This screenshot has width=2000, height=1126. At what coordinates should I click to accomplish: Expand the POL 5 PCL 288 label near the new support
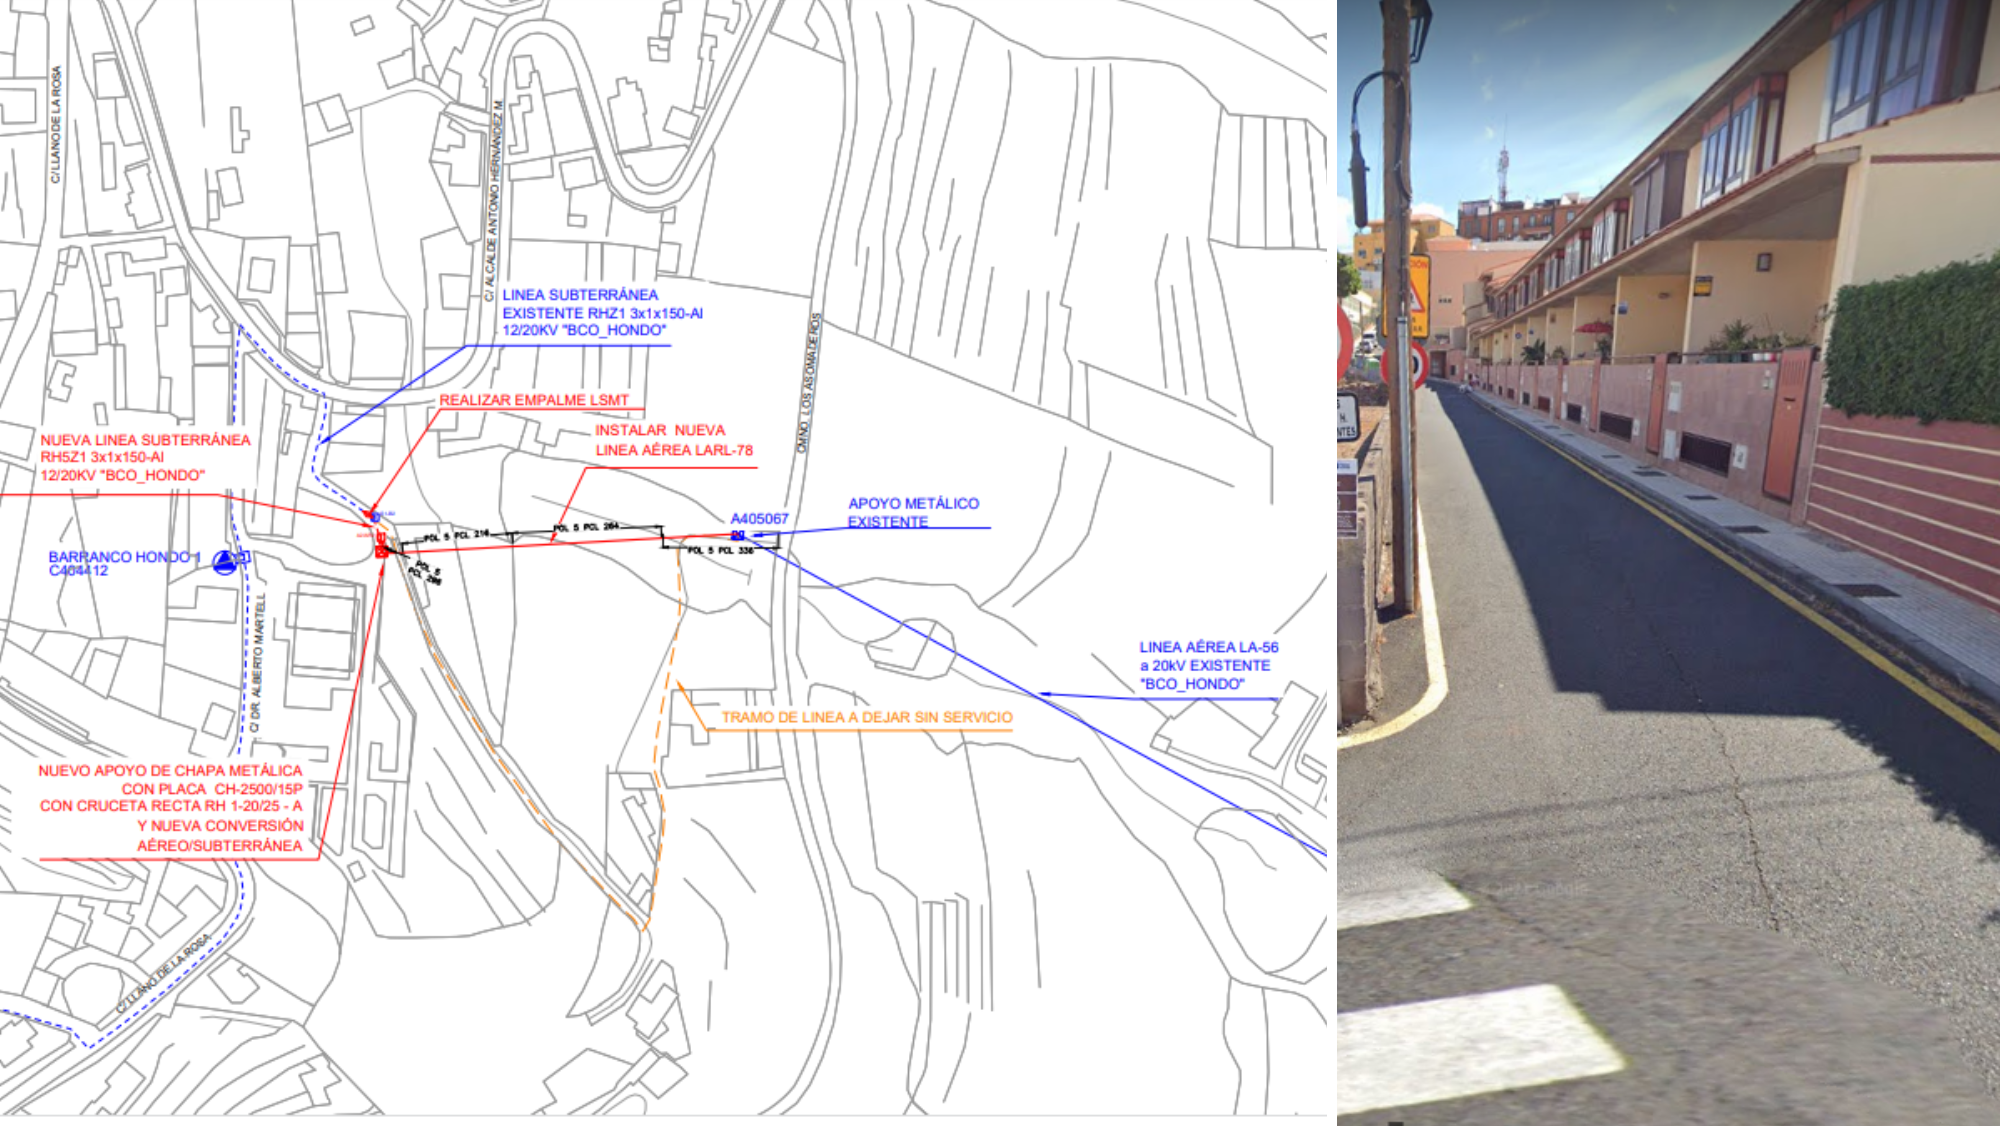(425, 573)
